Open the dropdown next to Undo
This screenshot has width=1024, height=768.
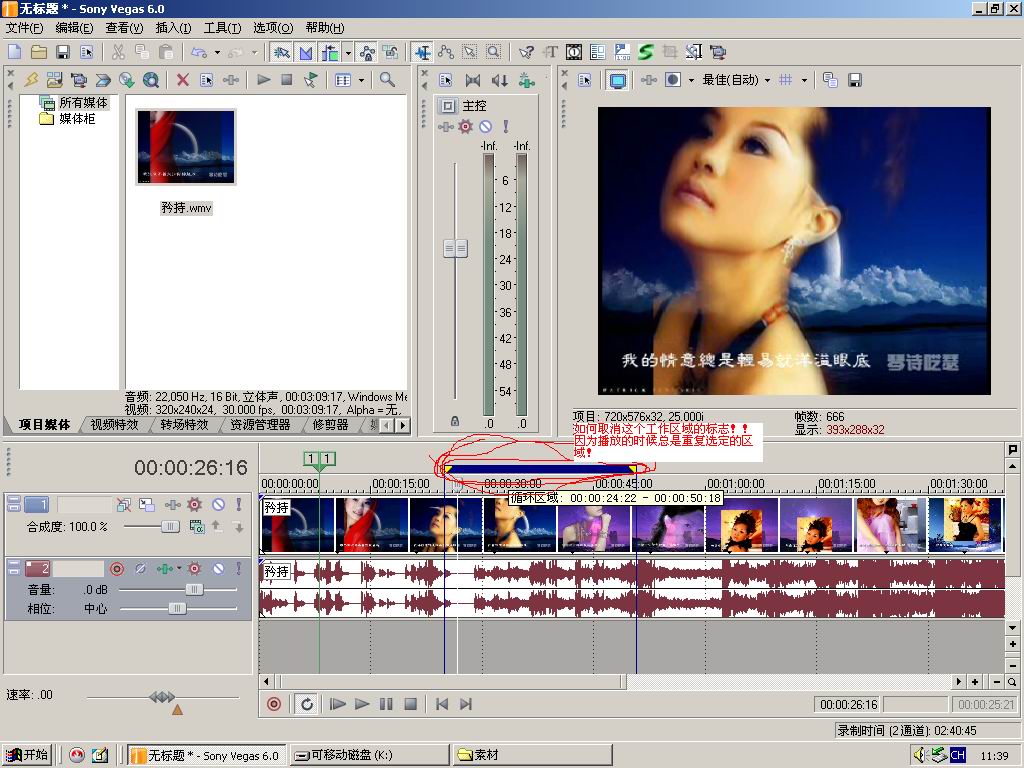point(217,52)
